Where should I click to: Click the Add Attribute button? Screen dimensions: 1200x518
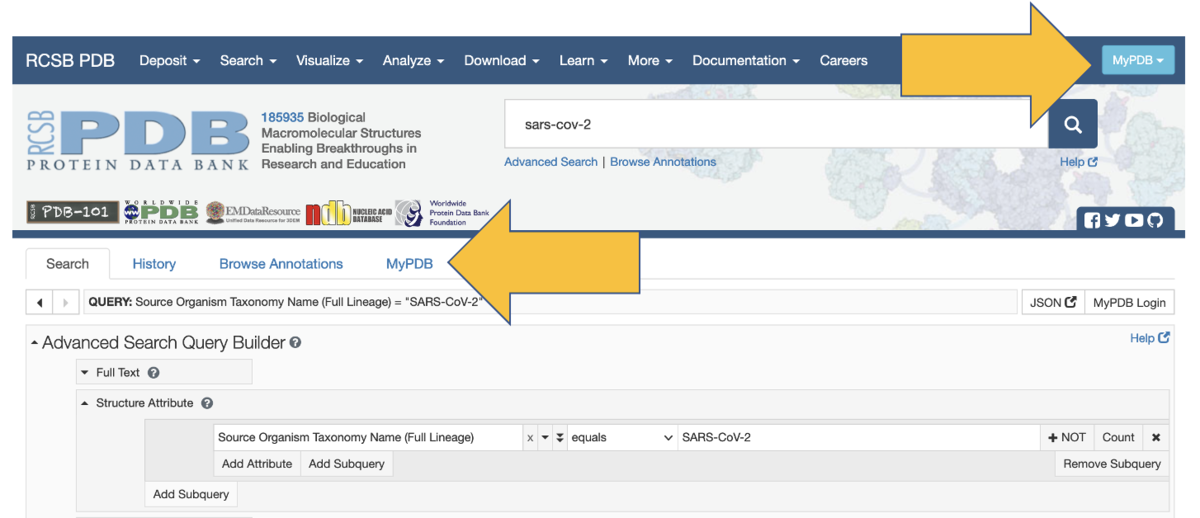(257, 464)
